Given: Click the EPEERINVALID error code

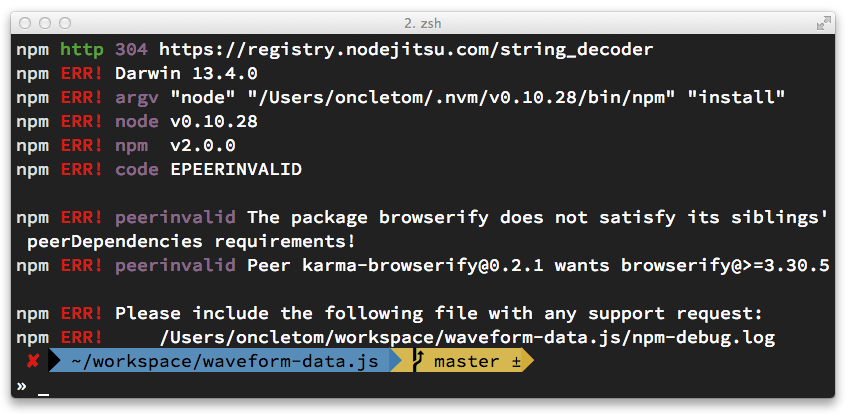Looking at the screenshot, I should click(x=236, y=170).
